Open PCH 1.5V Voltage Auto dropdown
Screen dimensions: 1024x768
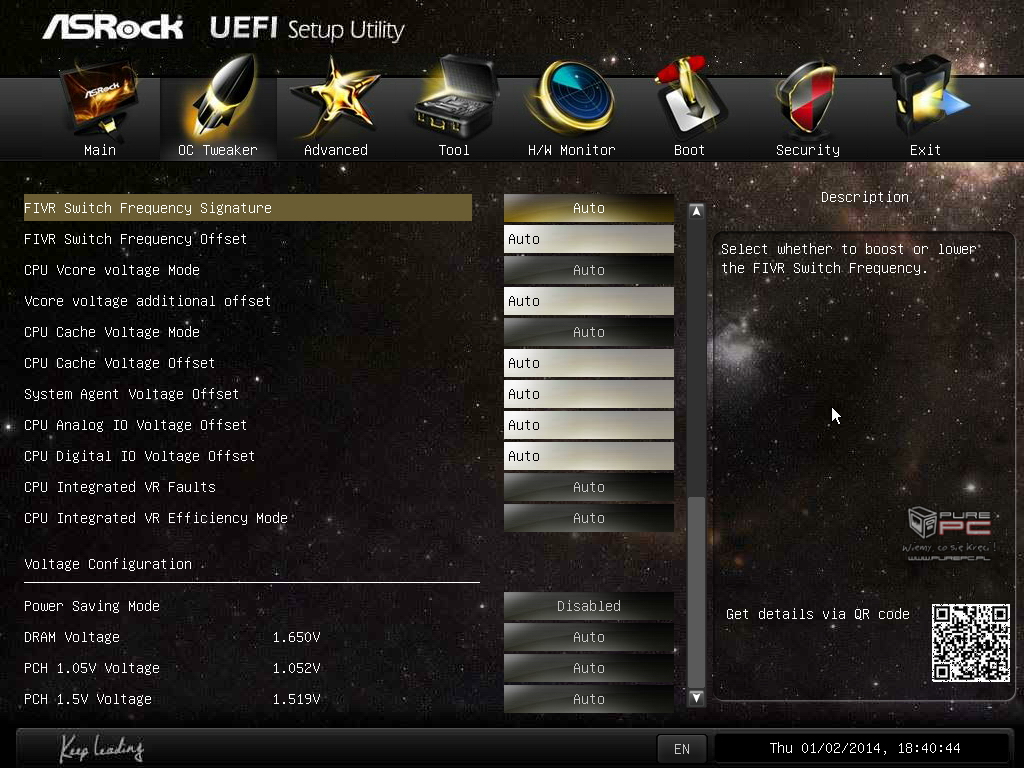(588, 699)
